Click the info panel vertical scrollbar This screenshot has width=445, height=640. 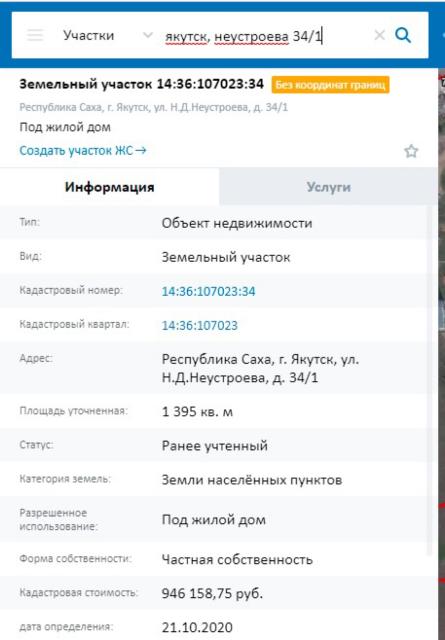coord(429,380)
